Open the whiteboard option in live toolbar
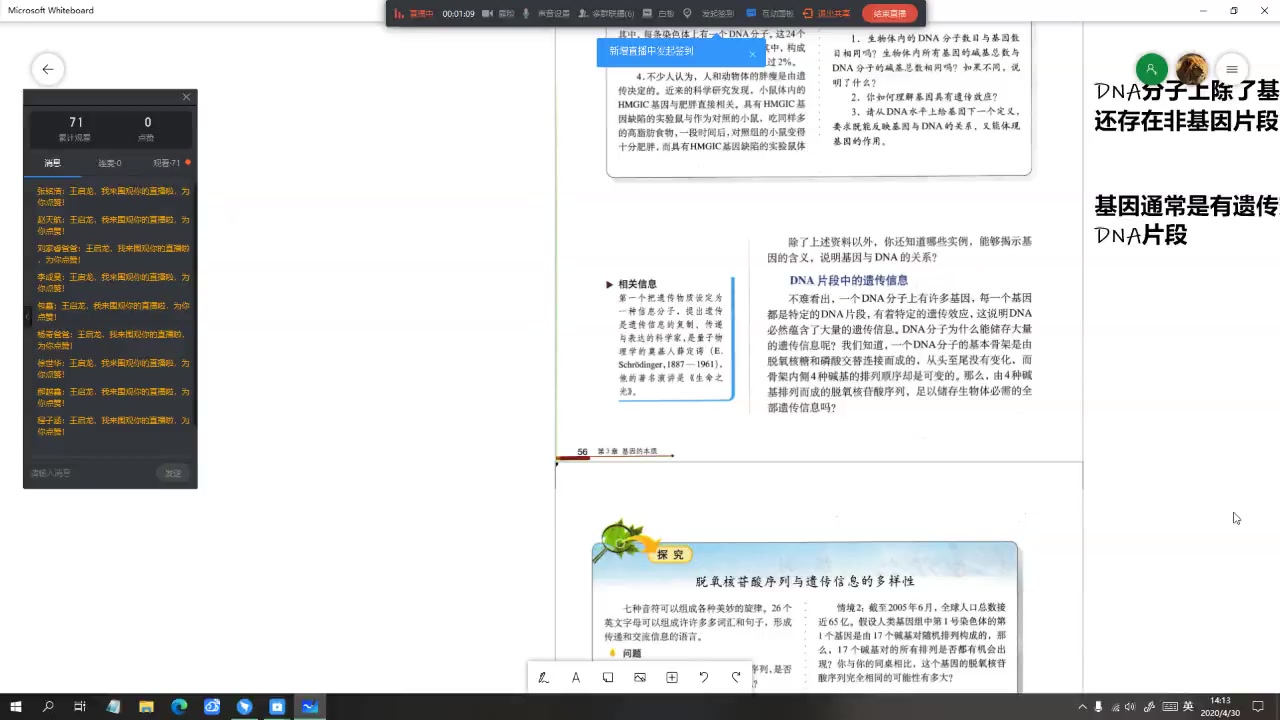1280x720 pixels. point(659,14)
